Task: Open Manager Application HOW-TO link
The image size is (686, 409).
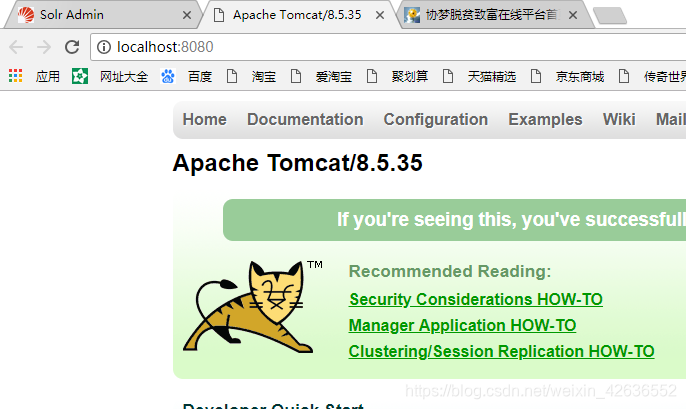Action: [462, 325]
